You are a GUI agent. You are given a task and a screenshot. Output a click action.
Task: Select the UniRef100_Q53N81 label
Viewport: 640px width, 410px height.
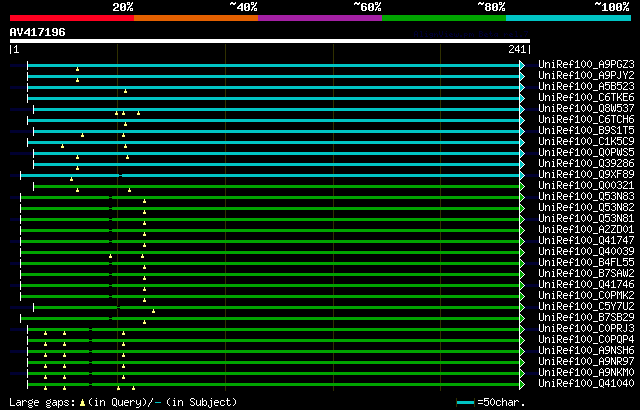pyautogui.click(x=586, y=219)
